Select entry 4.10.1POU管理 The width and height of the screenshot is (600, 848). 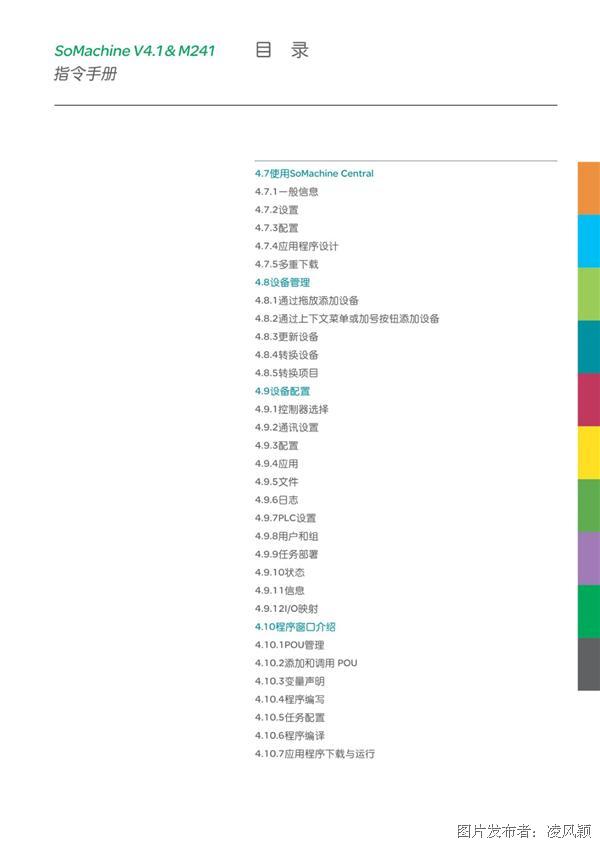(289, 645)
